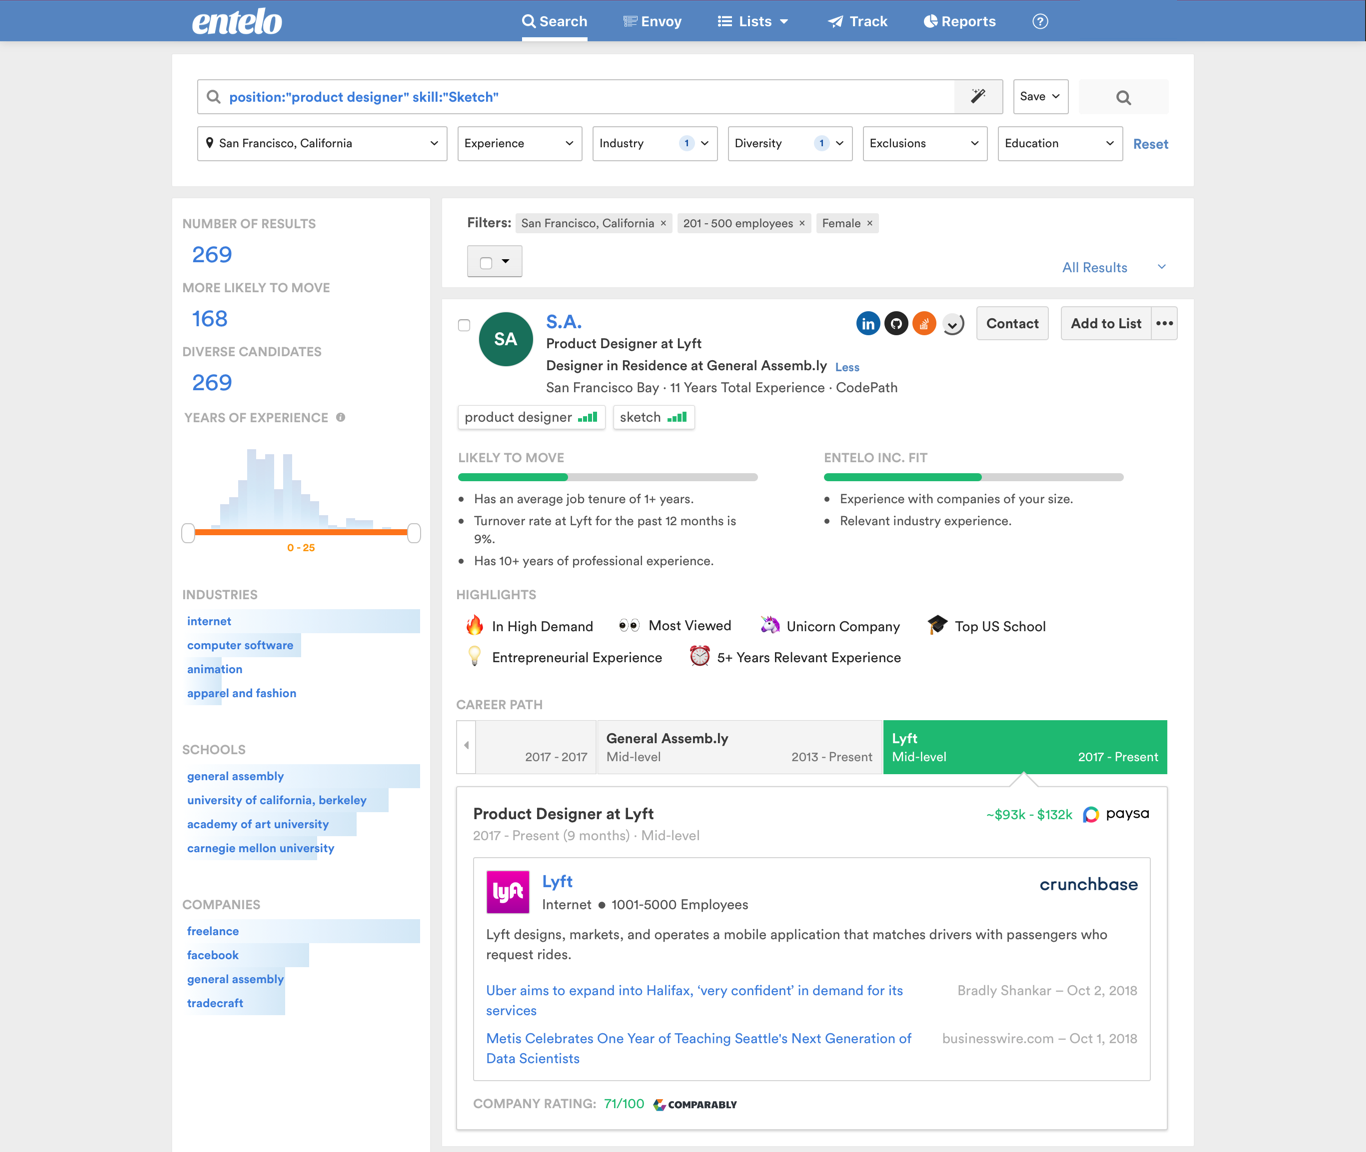Remove the 201 - 500 employees filter

point(802,224)
